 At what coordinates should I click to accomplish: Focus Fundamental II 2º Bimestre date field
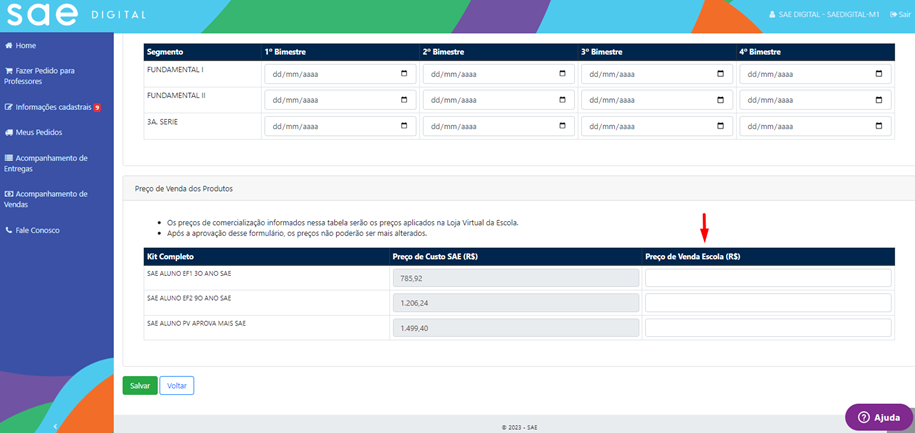[x=498, y=100]
